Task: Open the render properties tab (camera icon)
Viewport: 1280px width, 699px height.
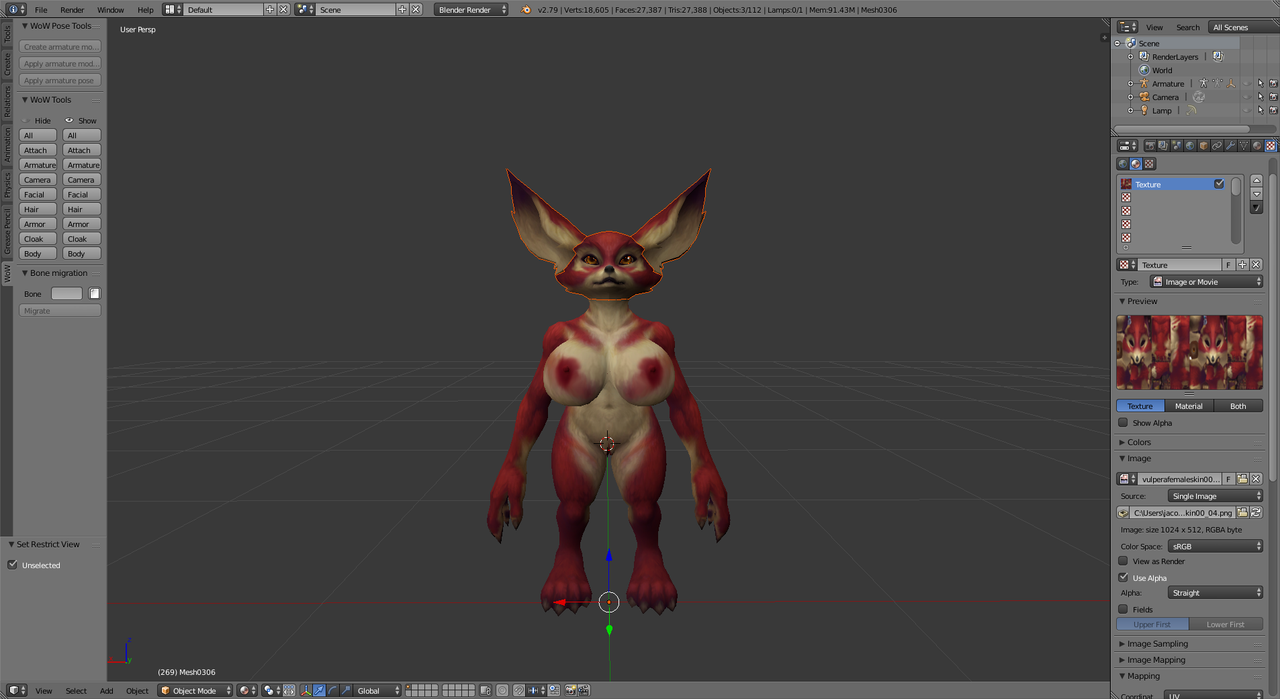Action: 1150,146
